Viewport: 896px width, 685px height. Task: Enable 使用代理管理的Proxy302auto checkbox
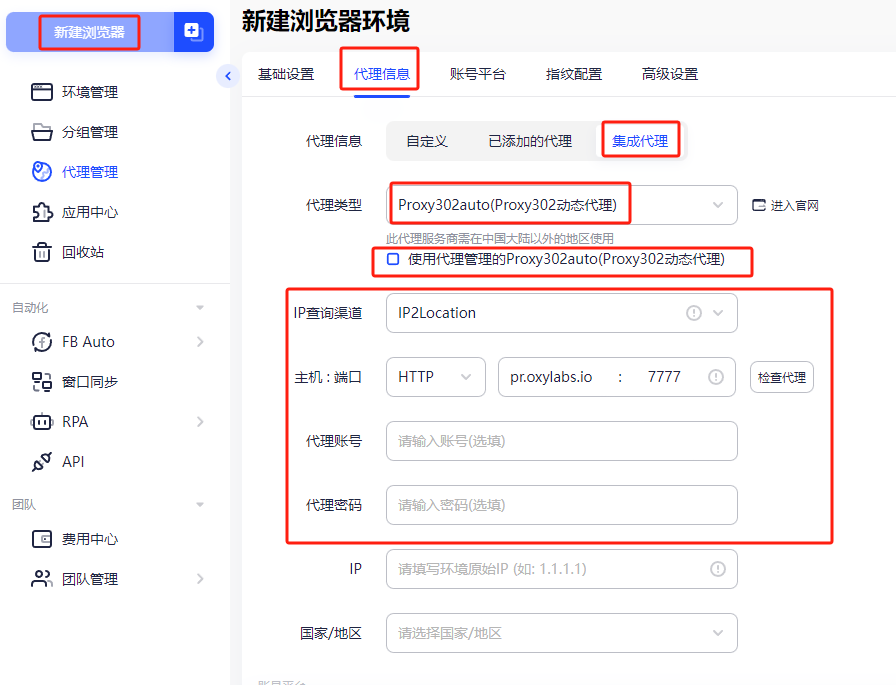coord(390,260)
